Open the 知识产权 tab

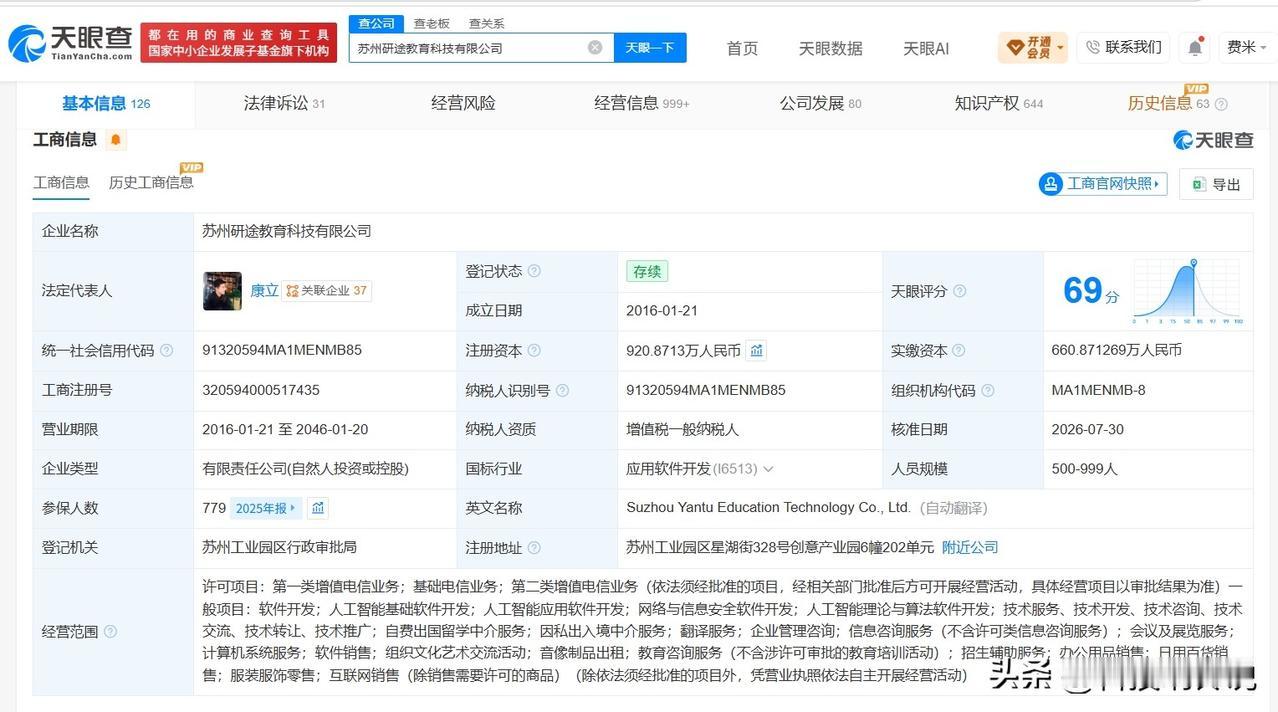tap(998, 103)
